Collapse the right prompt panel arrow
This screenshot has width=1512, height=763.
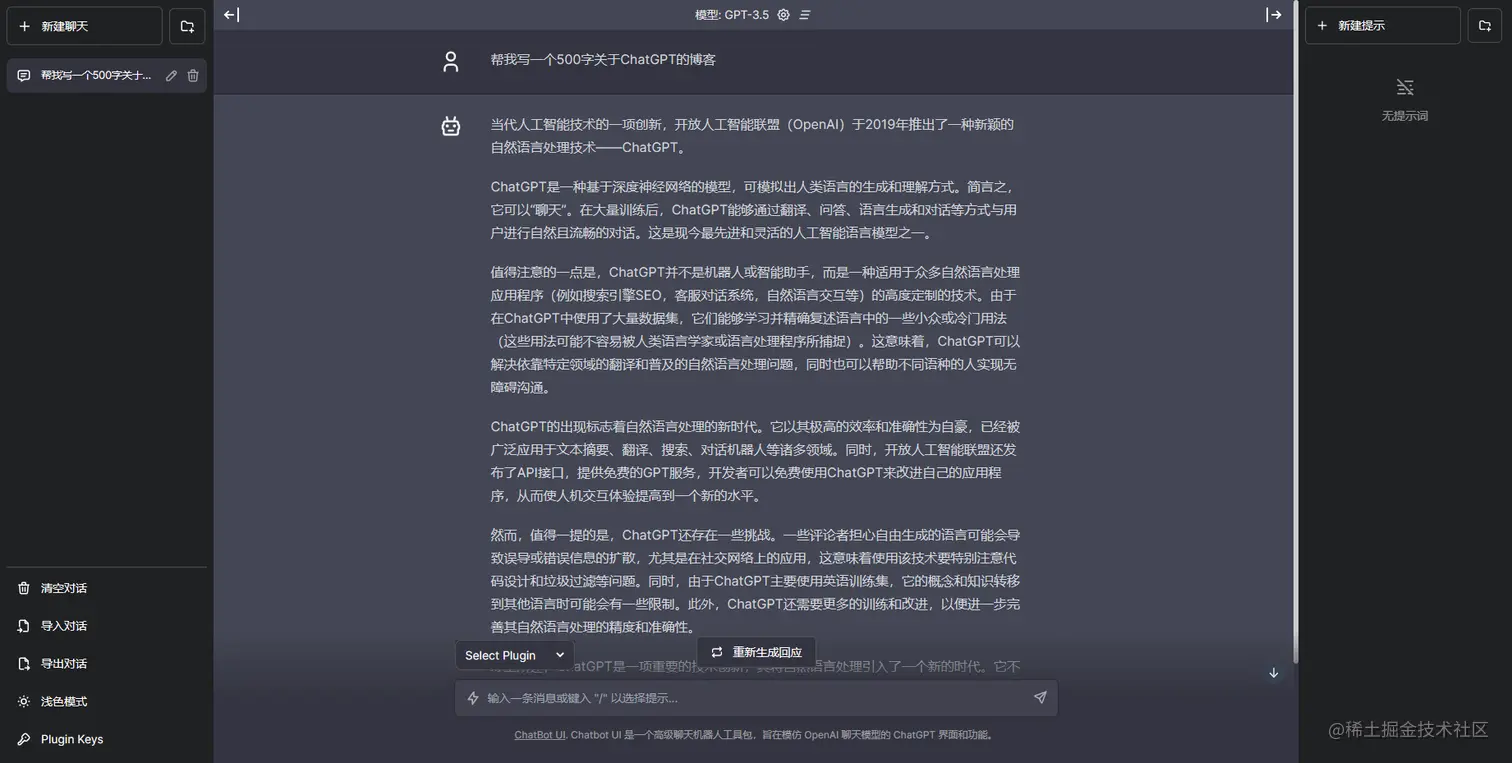coord(1274,14)
